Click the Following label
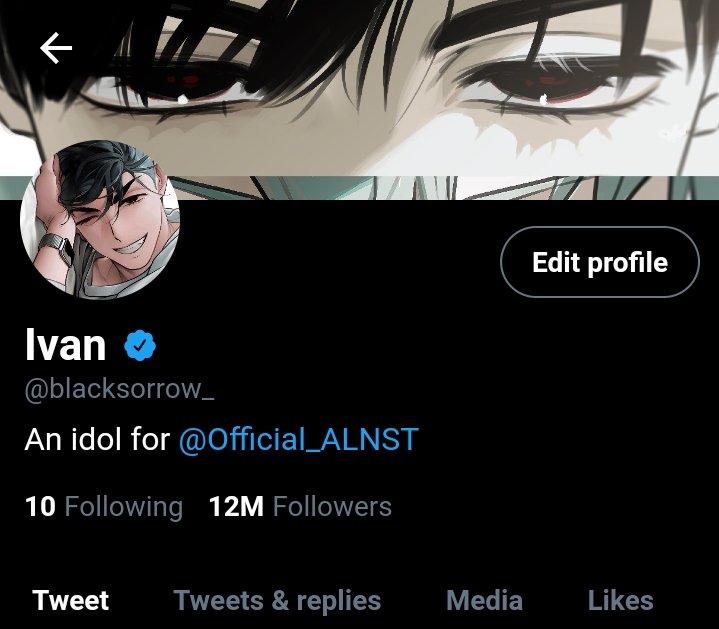The image size is (719, 629). 124,508
